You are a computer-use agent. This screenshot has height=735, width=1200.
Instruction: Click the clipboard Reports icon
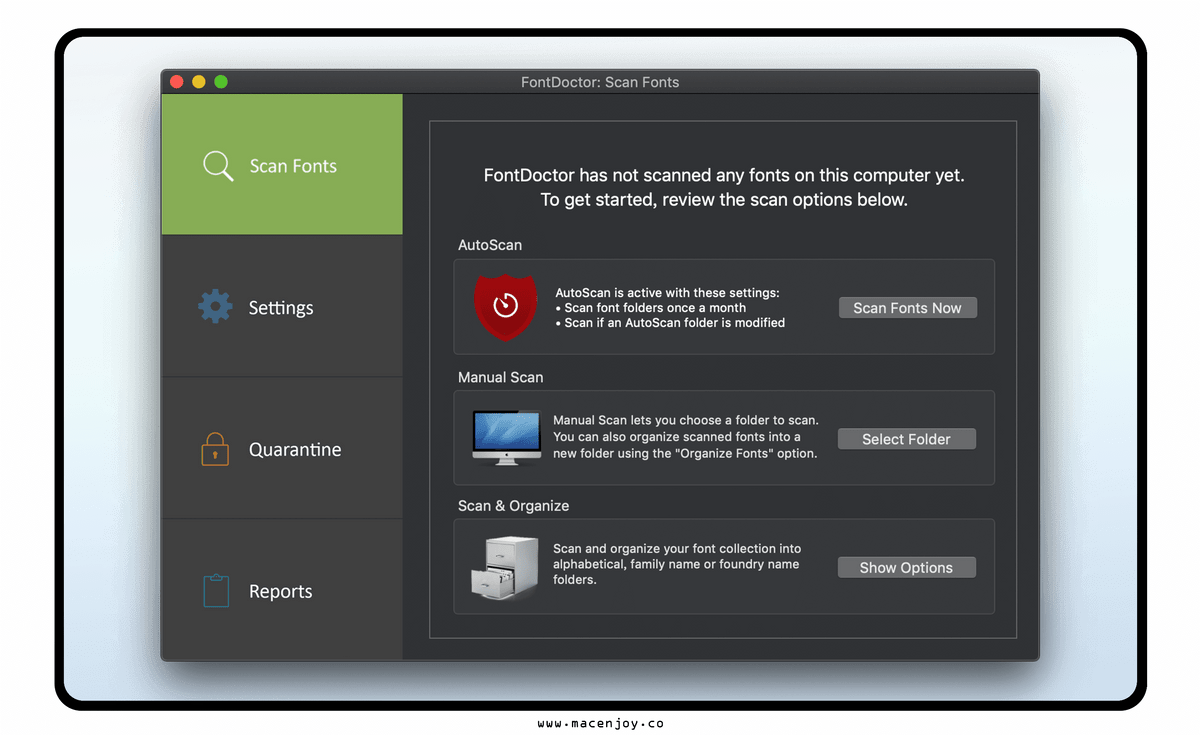[216, 591]
